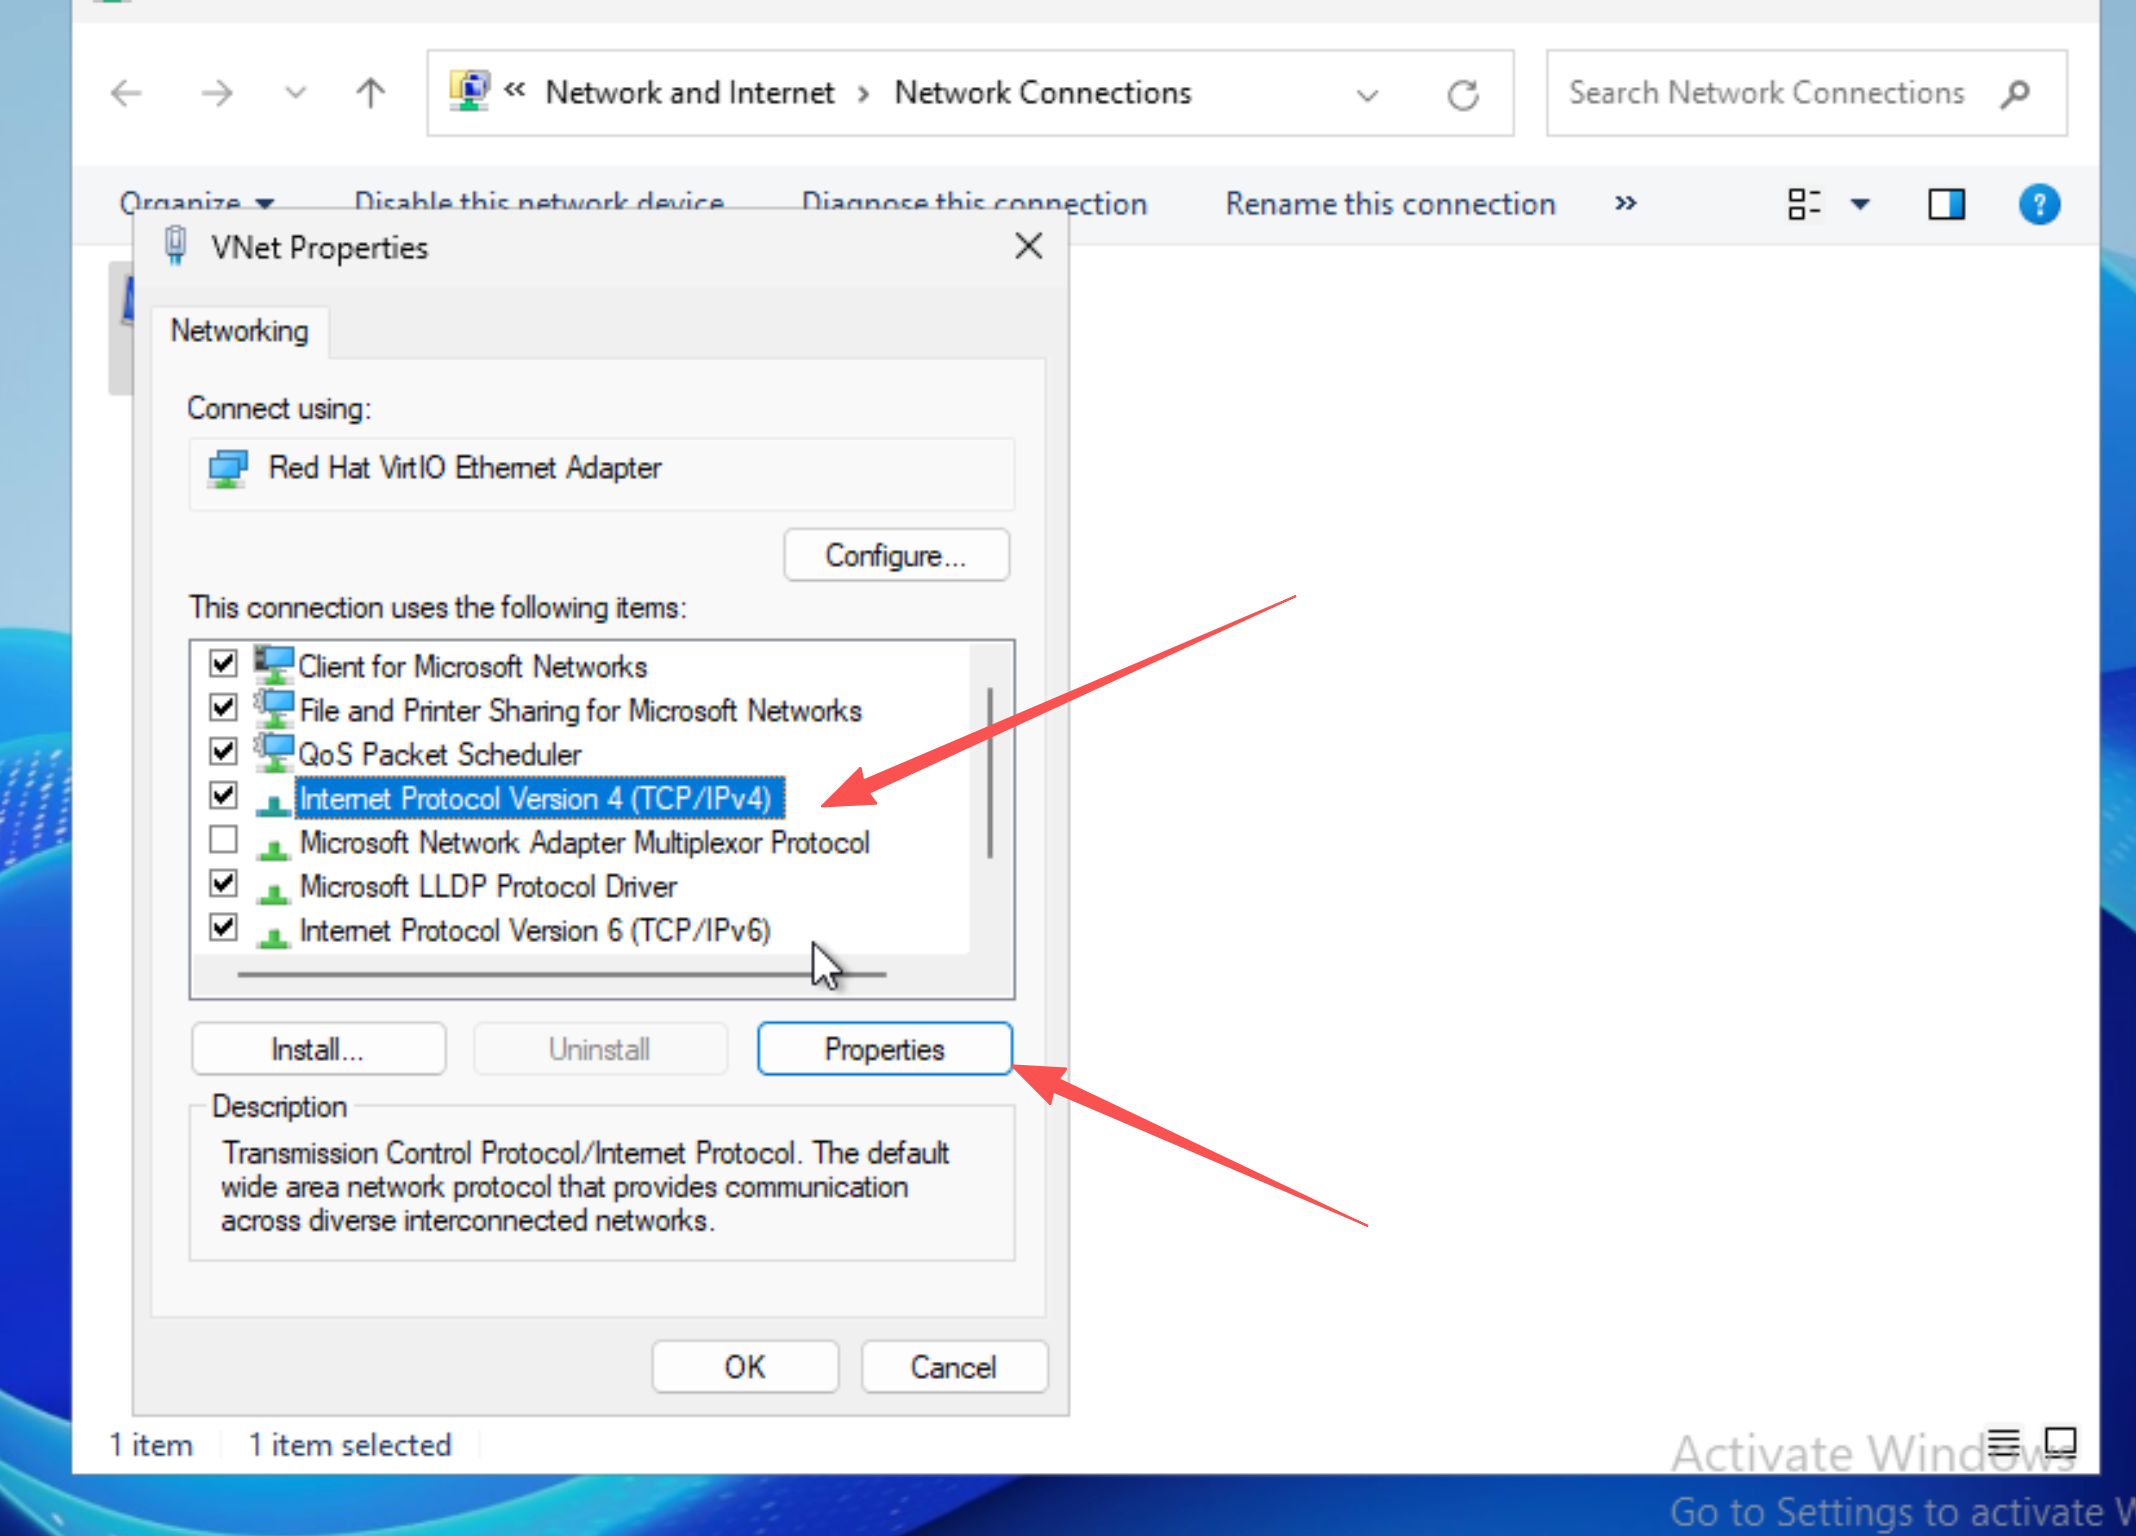This screenshot has height=1536, width=2136.
Task: Uncheck Internet Protocol Version 6 checkbox
Action: coord(223,927)
